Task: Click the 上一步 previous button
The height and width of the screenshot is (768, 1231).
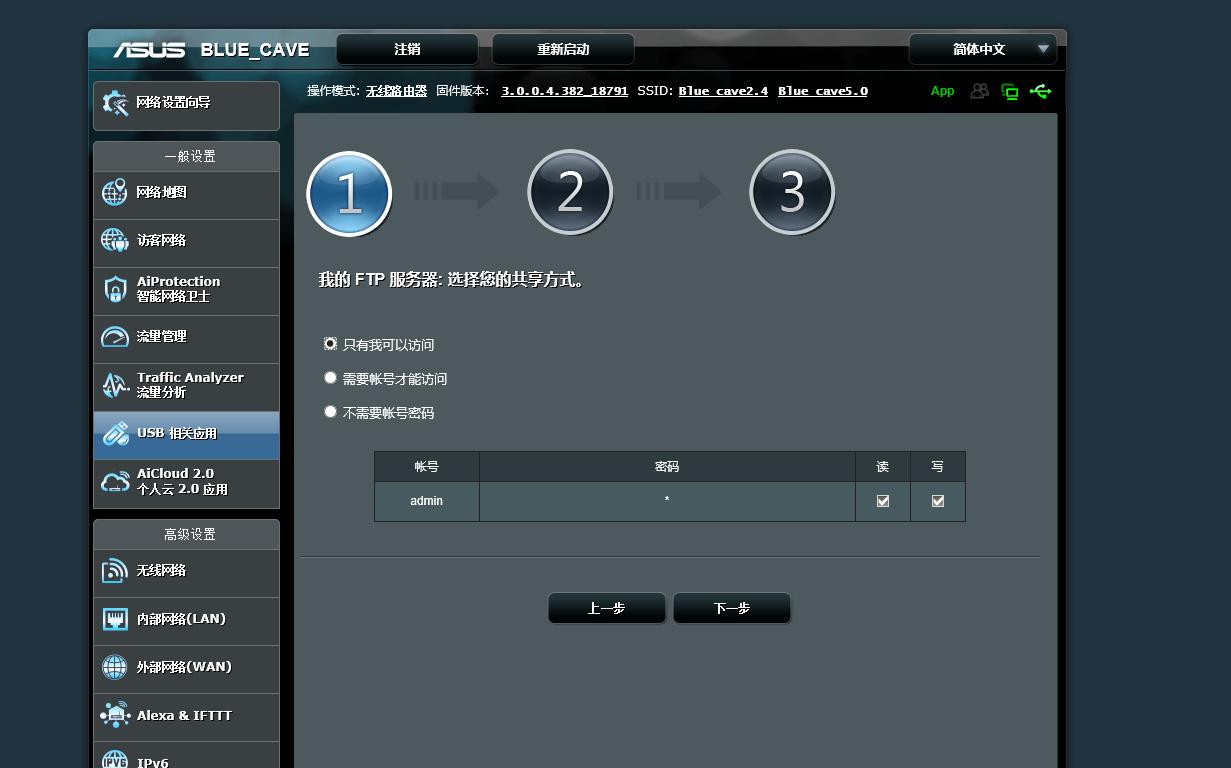Action: tap(607, 608)
